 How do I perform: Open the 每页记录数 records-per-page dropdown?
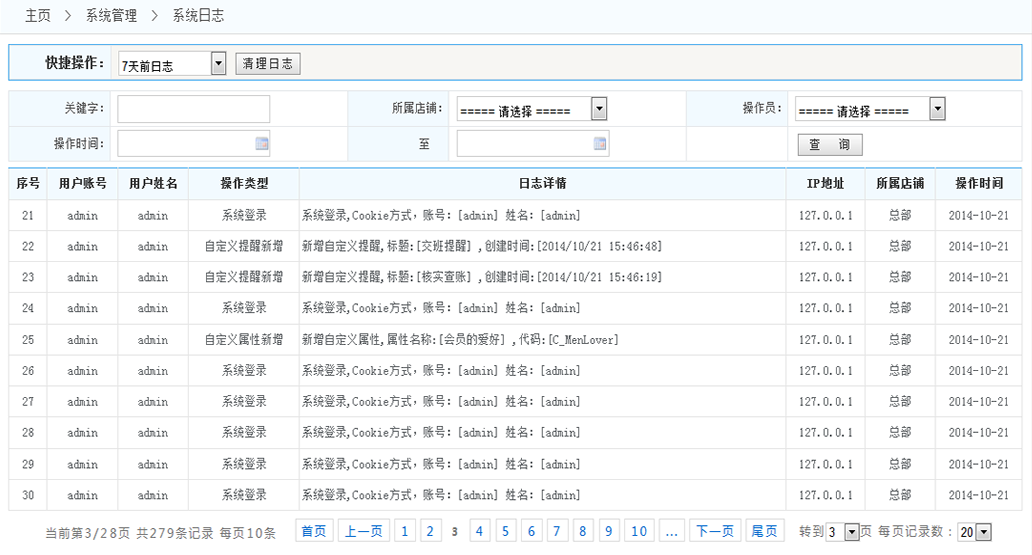(983, 533)
